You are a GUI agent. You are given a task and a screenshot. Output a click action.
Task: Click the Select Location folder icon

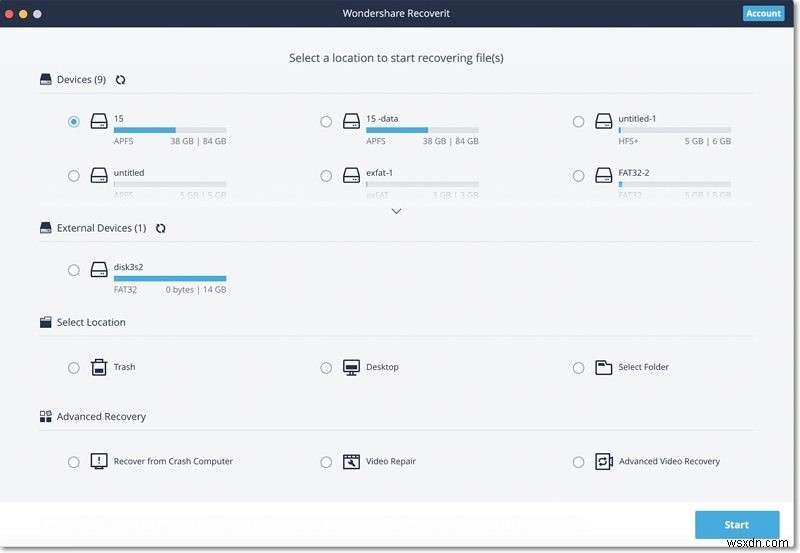[45, 322]
